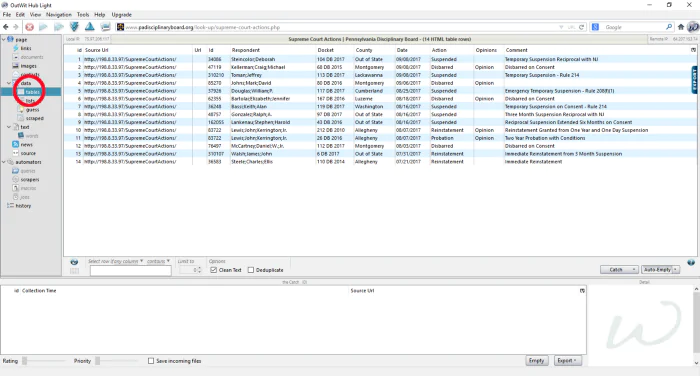Click the Auto-Empty button
The height and width of the screenshot is (376, 700).
pos(657,270)
